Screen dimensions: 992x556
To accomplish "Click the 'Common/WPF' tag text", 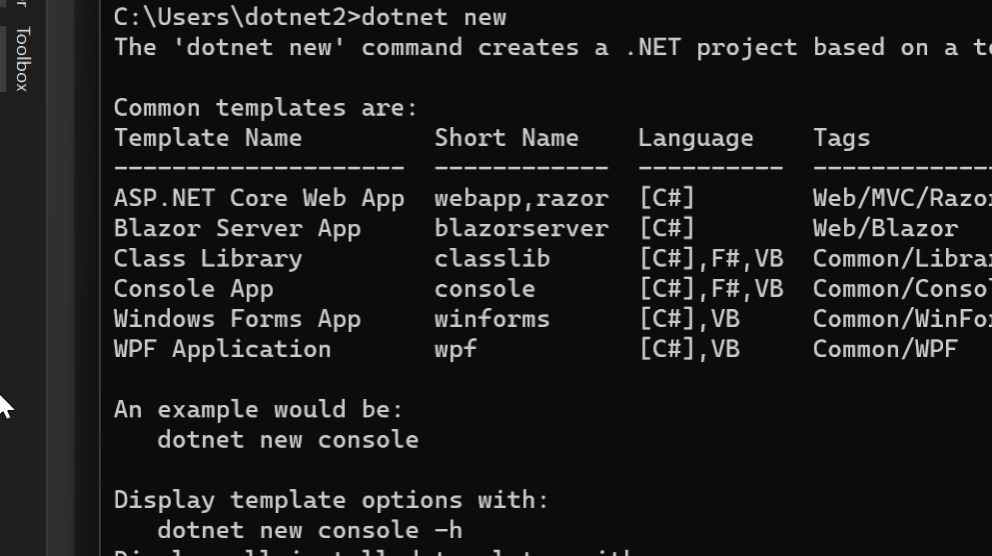I will pos(885,349).
